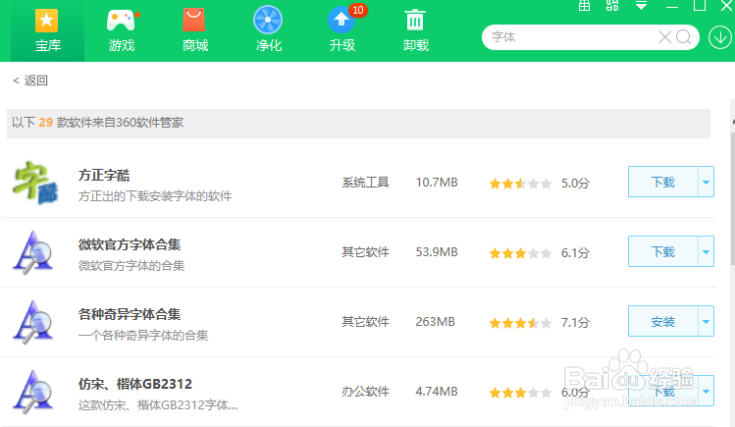Open the 方正字酷 title

coord(104,175)
